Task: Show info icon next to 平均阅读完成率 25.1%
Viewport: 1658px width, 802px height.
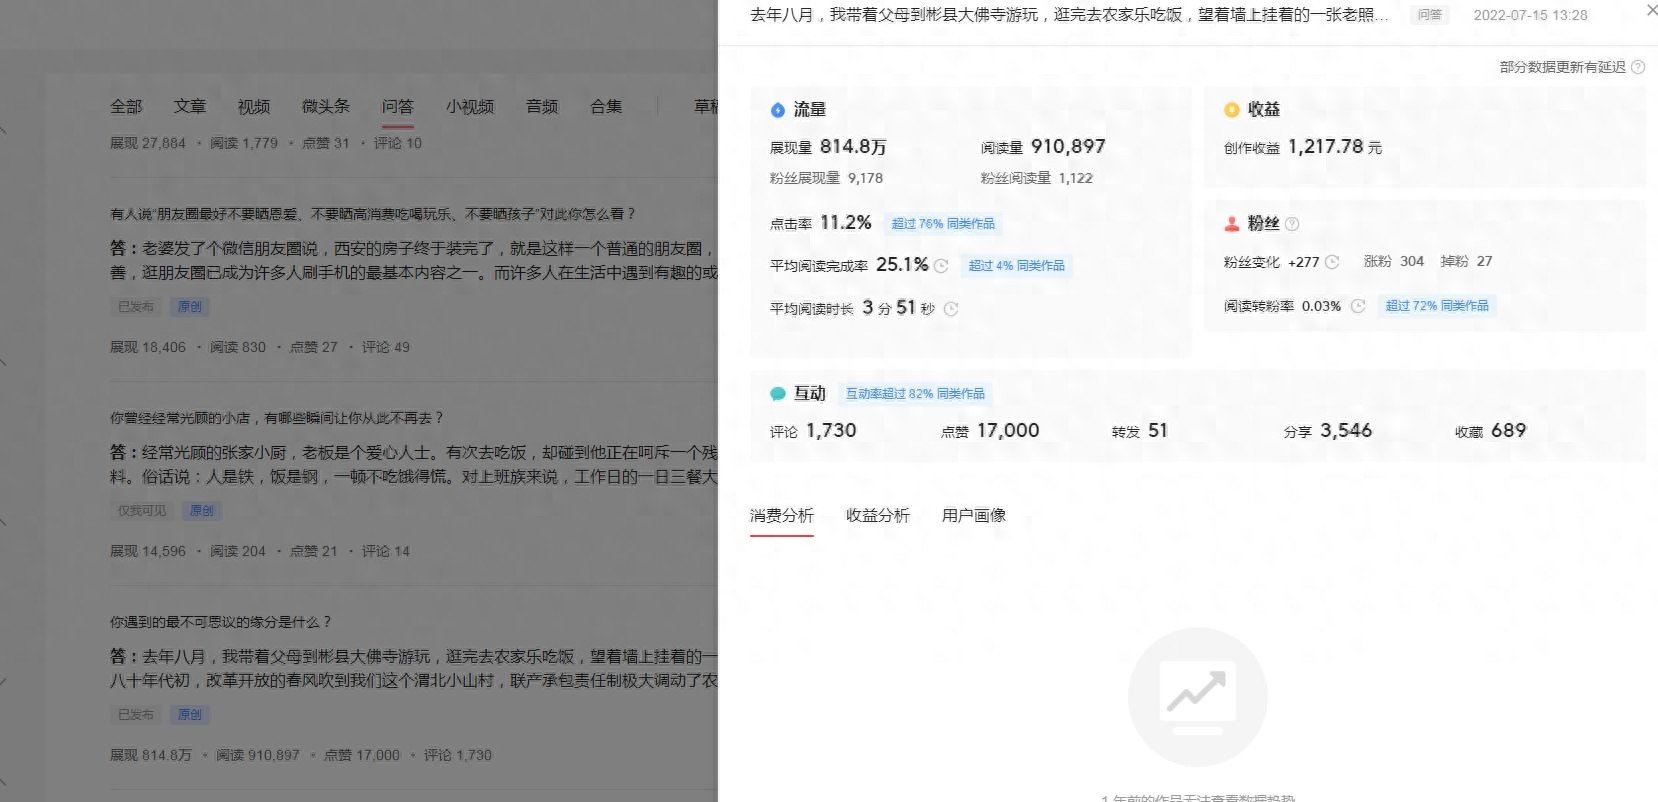Action: (941, 266)
